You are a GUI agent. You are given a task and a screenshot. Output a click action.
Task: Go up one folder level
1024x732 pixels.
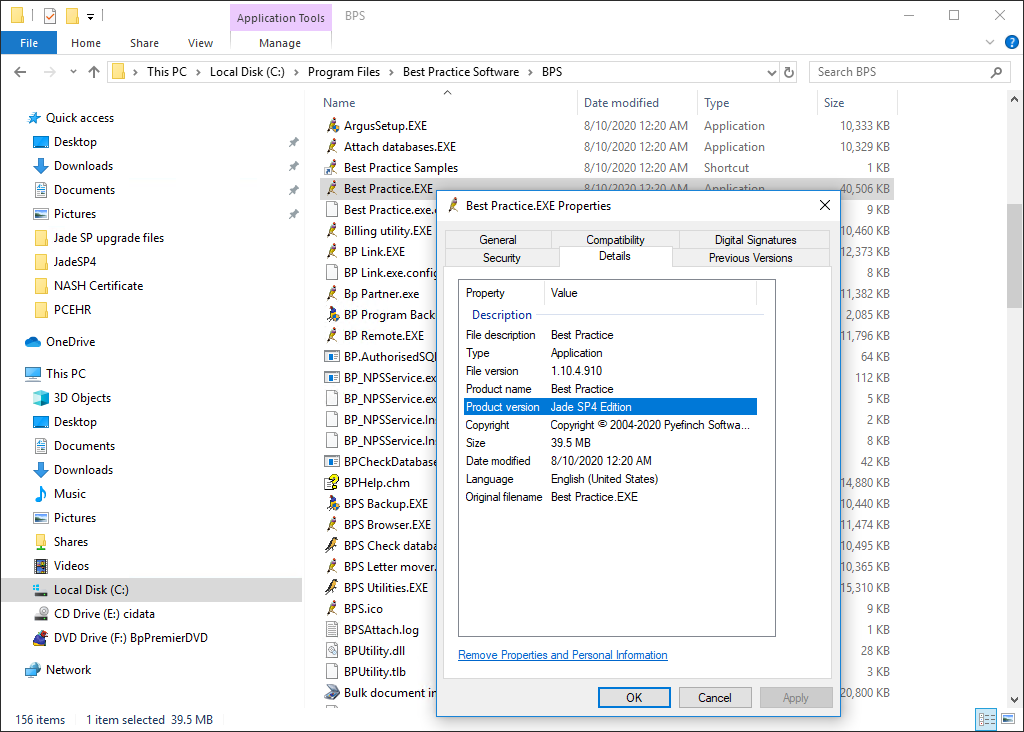pos(94,72)
